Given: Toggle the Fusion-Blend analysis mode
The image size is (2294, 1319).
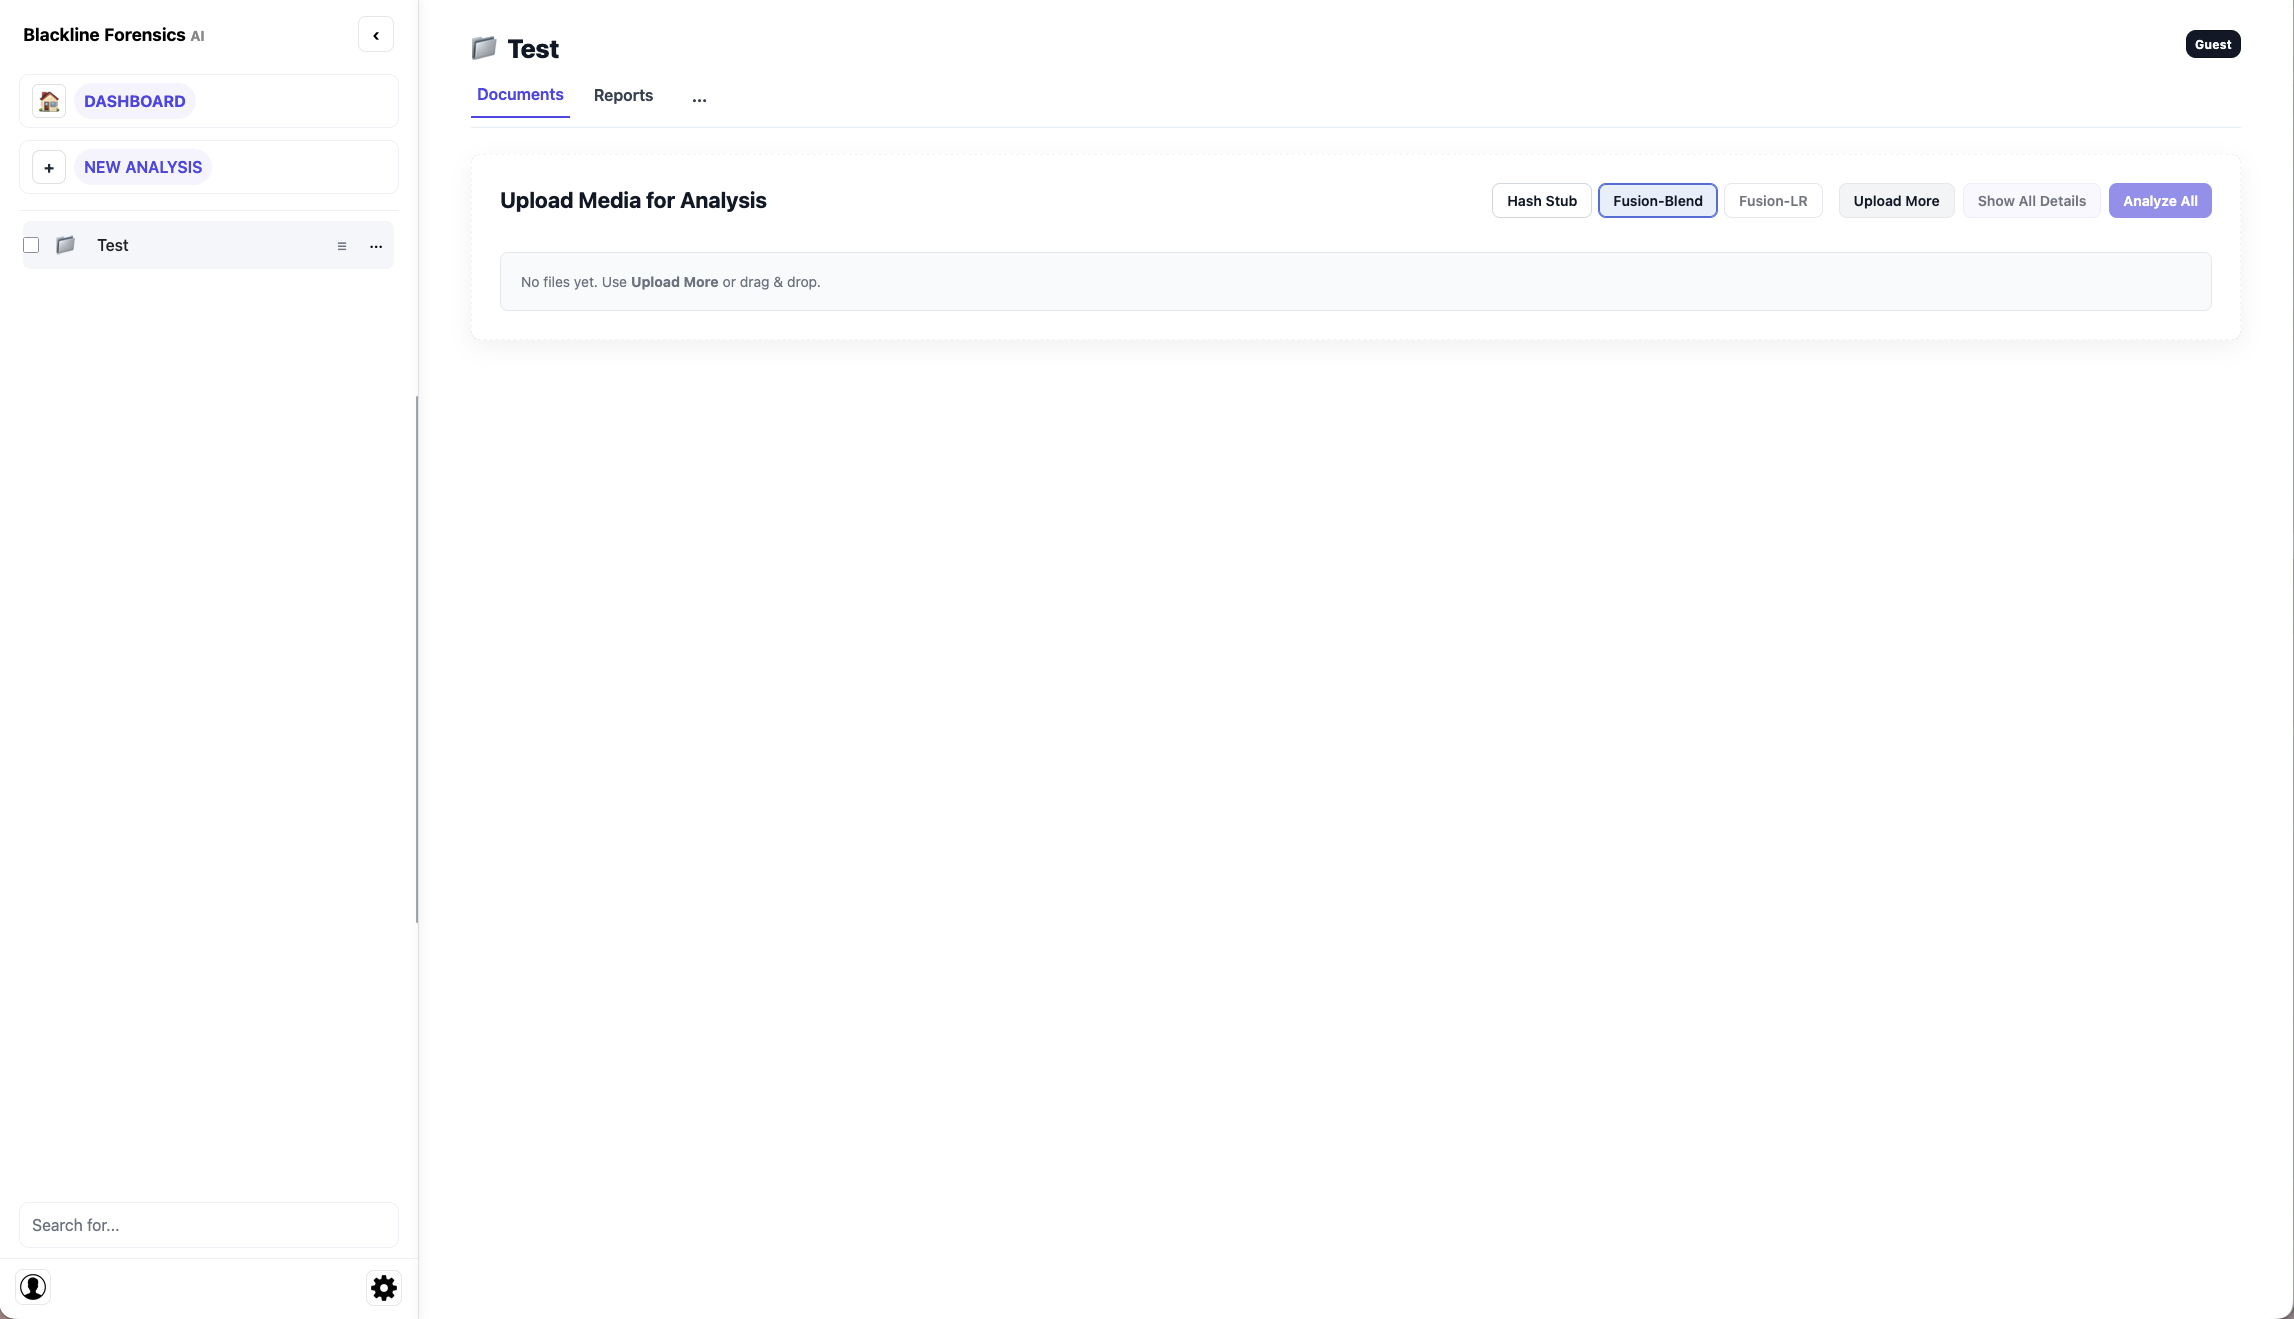Looking at the screenshot, I should click(x=1657, y=200).
